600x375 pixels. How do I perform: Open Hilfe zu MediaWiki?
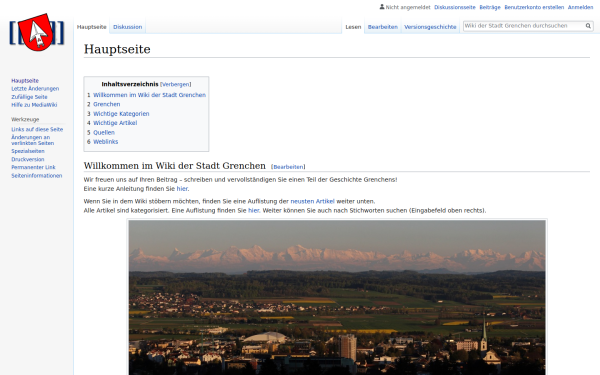[34, 105]
